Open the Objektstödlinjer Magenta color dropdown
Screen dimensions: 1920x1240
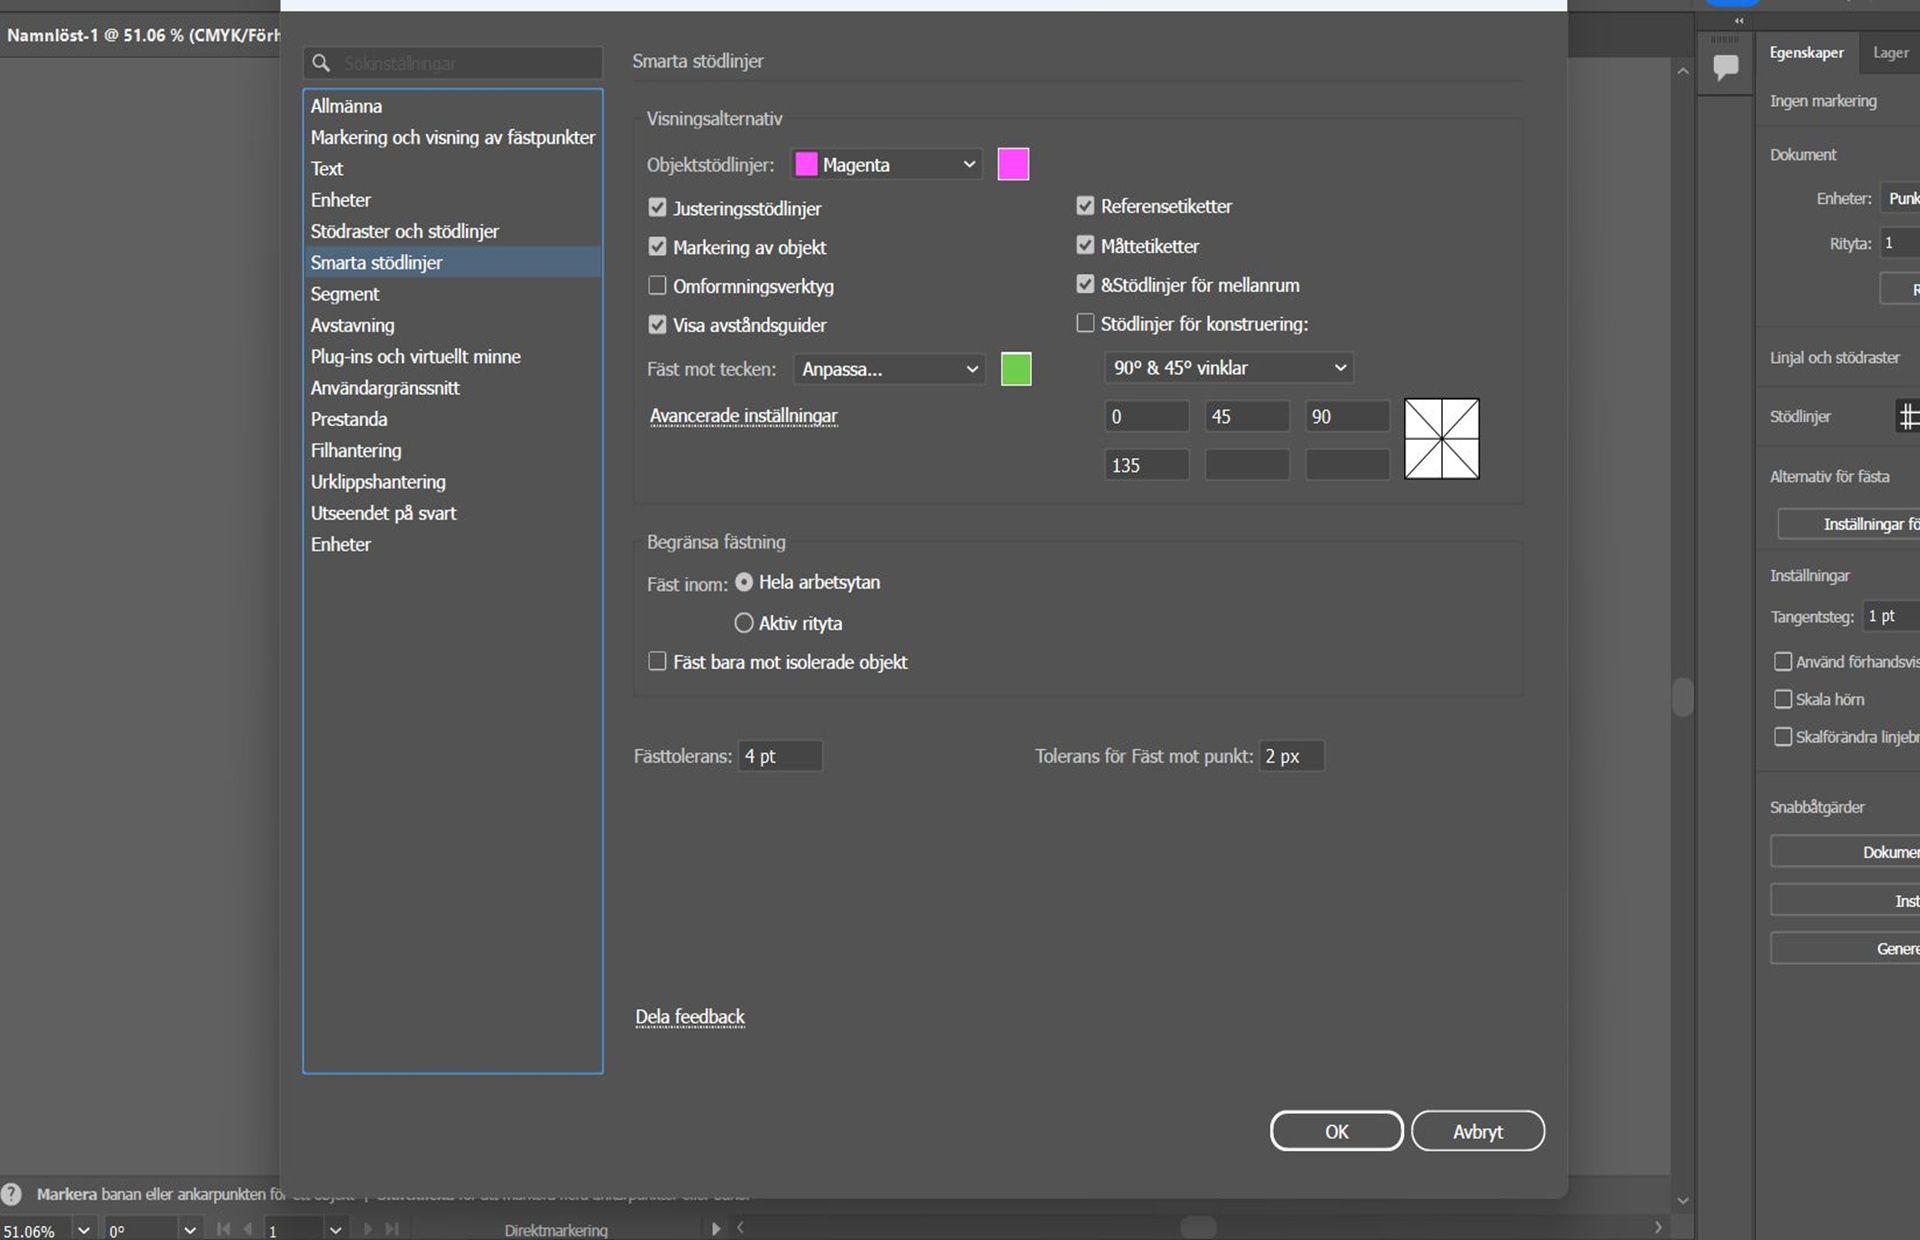[886, 165]
